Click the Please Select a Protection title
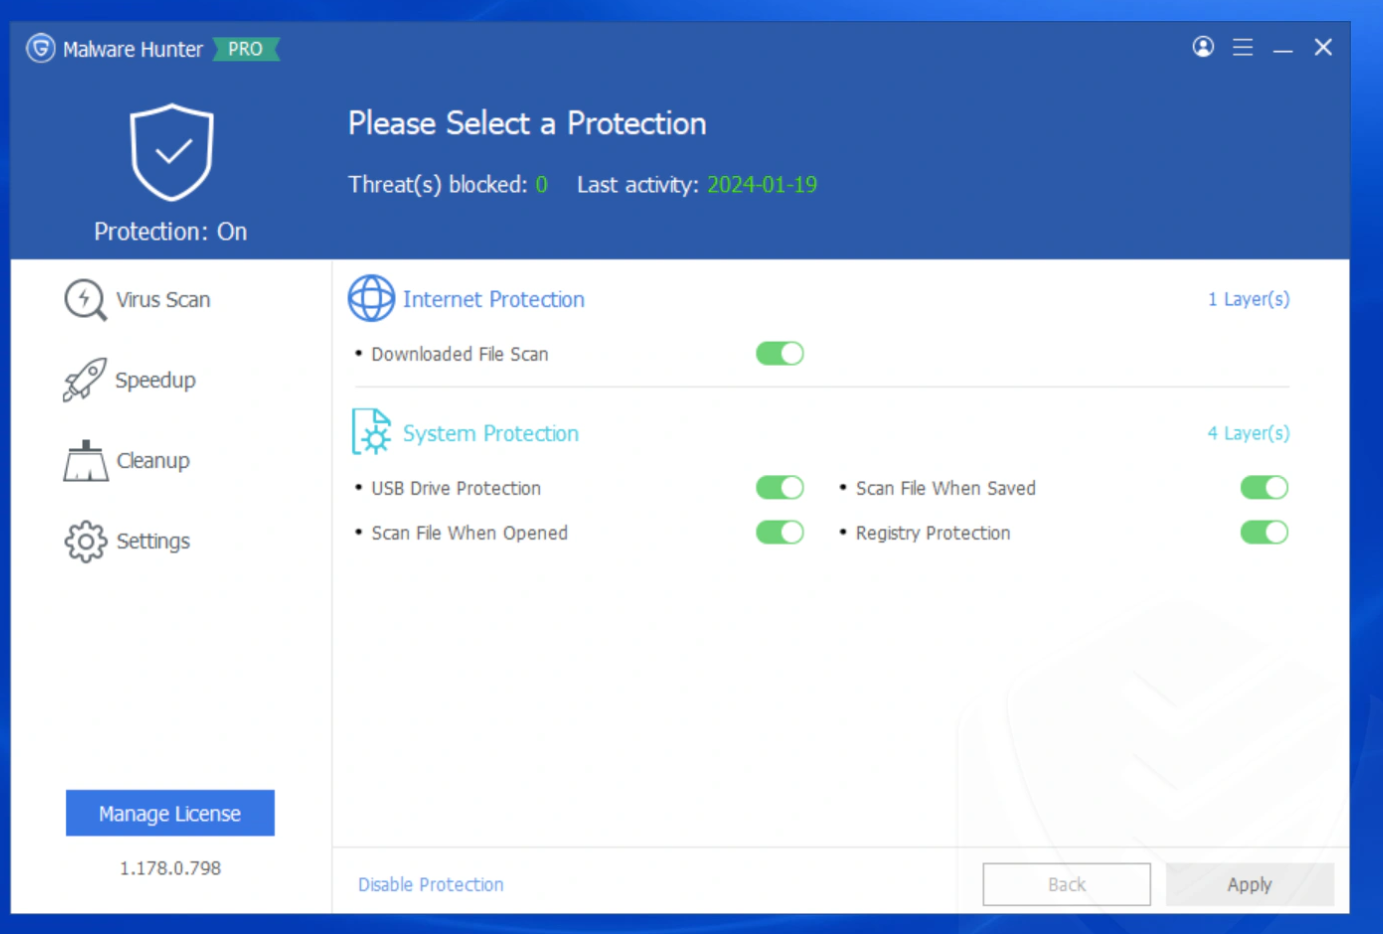 point(527,123)
